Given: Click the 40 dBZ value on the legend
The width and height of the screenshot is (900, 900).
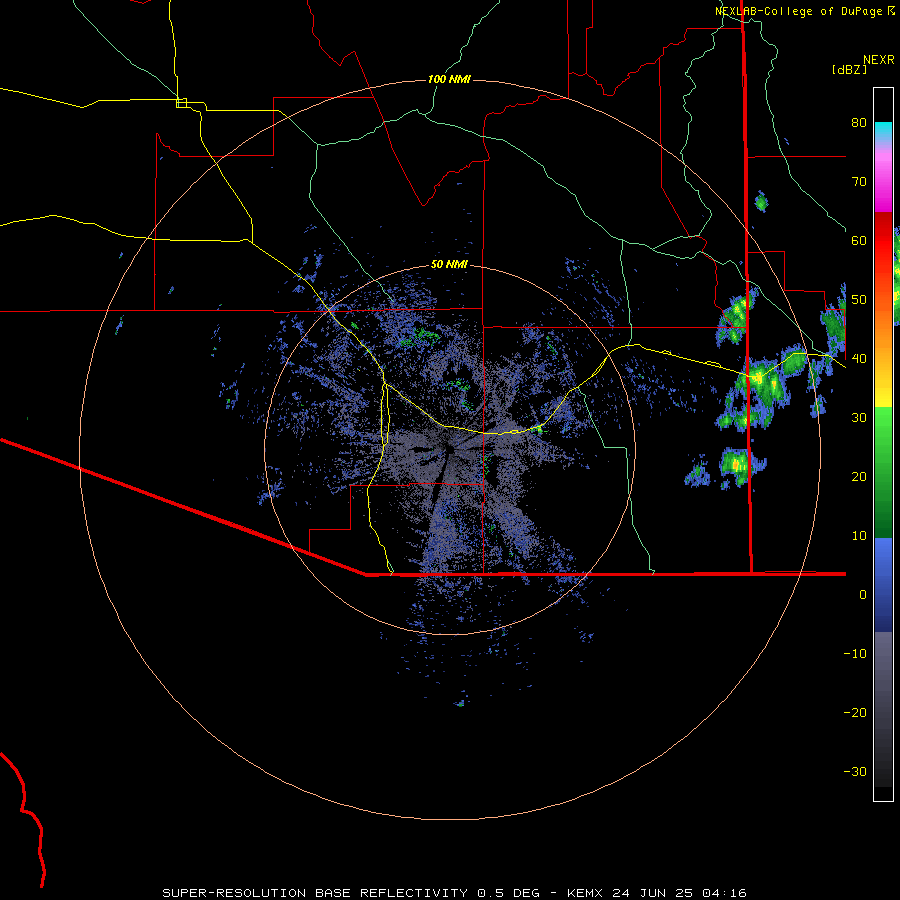Looking at the screenshot, I should click(x=859, y=359).
